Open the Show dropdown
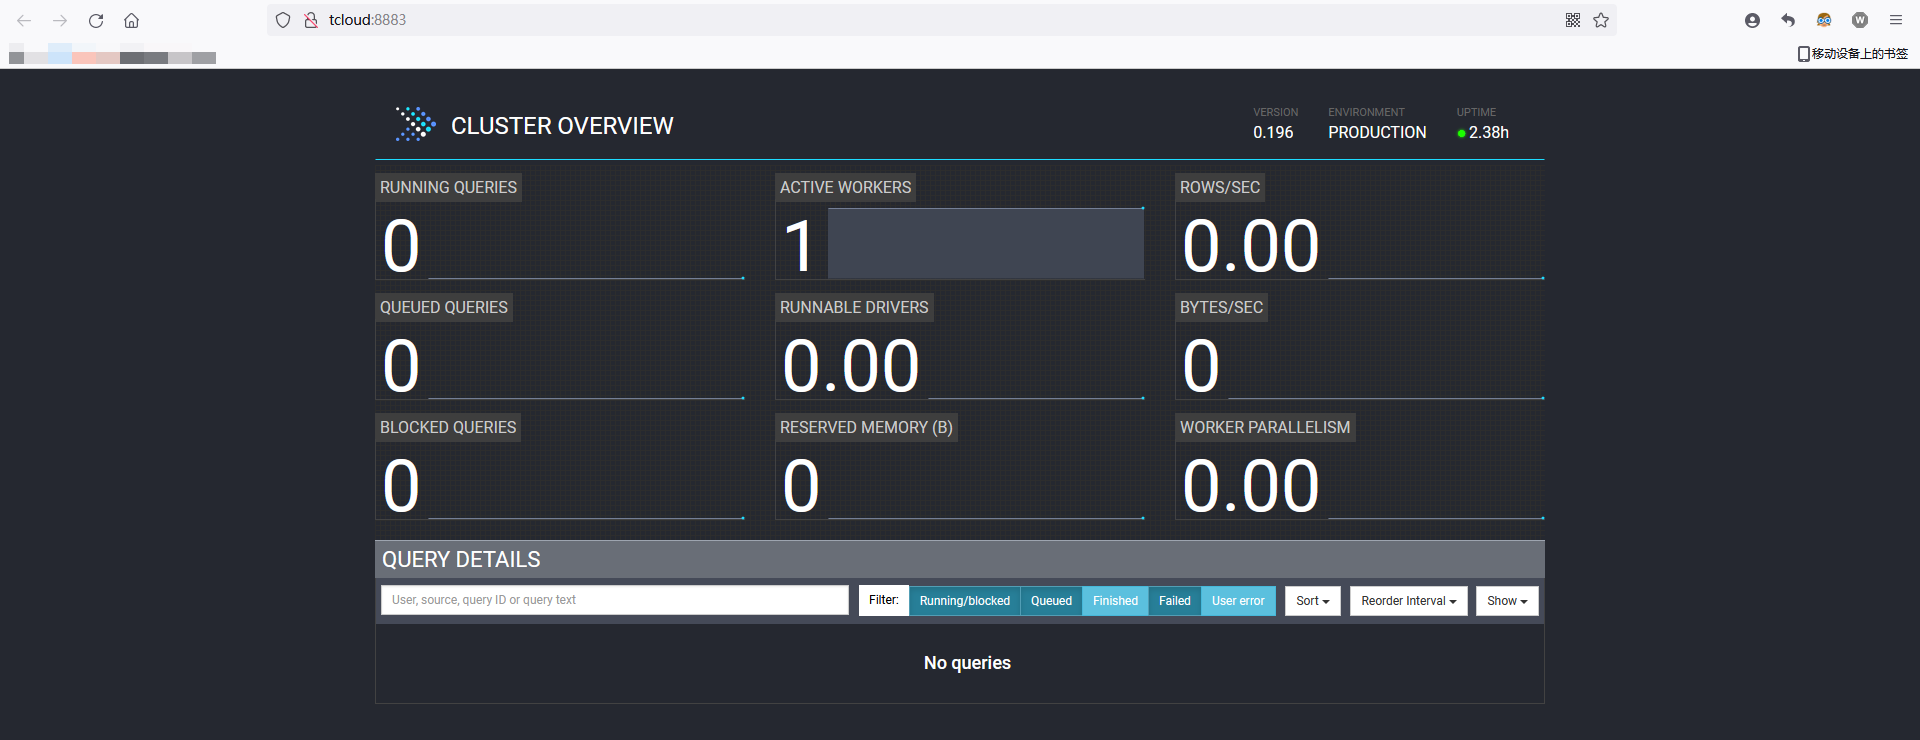Image resolution: width=1920 pixels, height=740 pixels. [x=1507, y=601]
